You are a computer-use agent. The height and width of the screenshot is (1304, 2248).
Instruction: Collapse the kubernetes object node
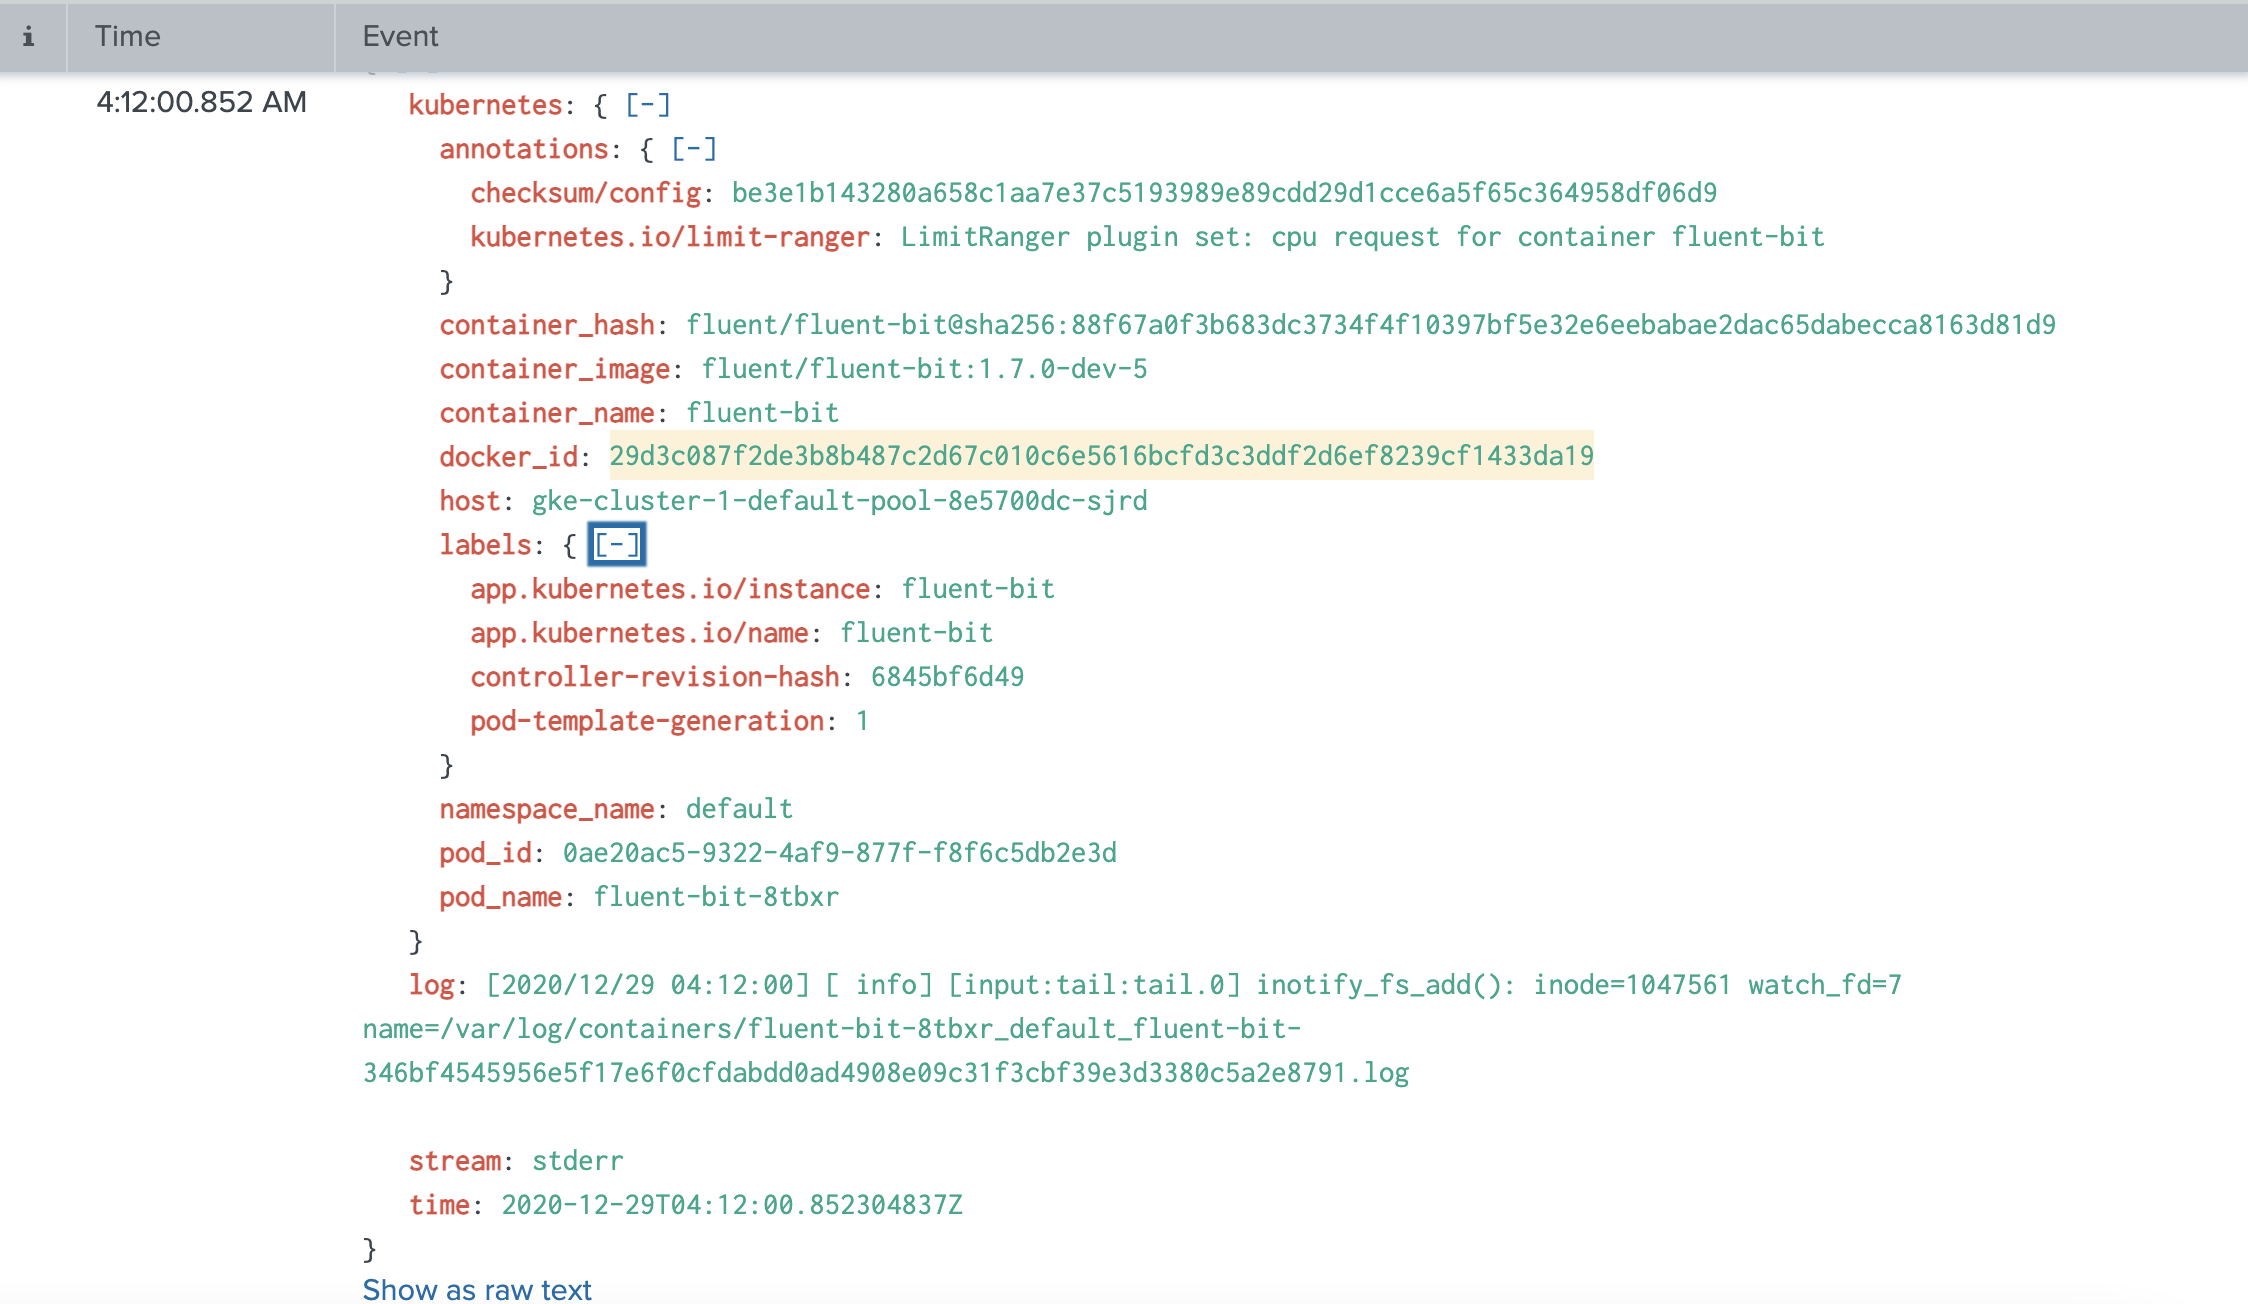647,104
